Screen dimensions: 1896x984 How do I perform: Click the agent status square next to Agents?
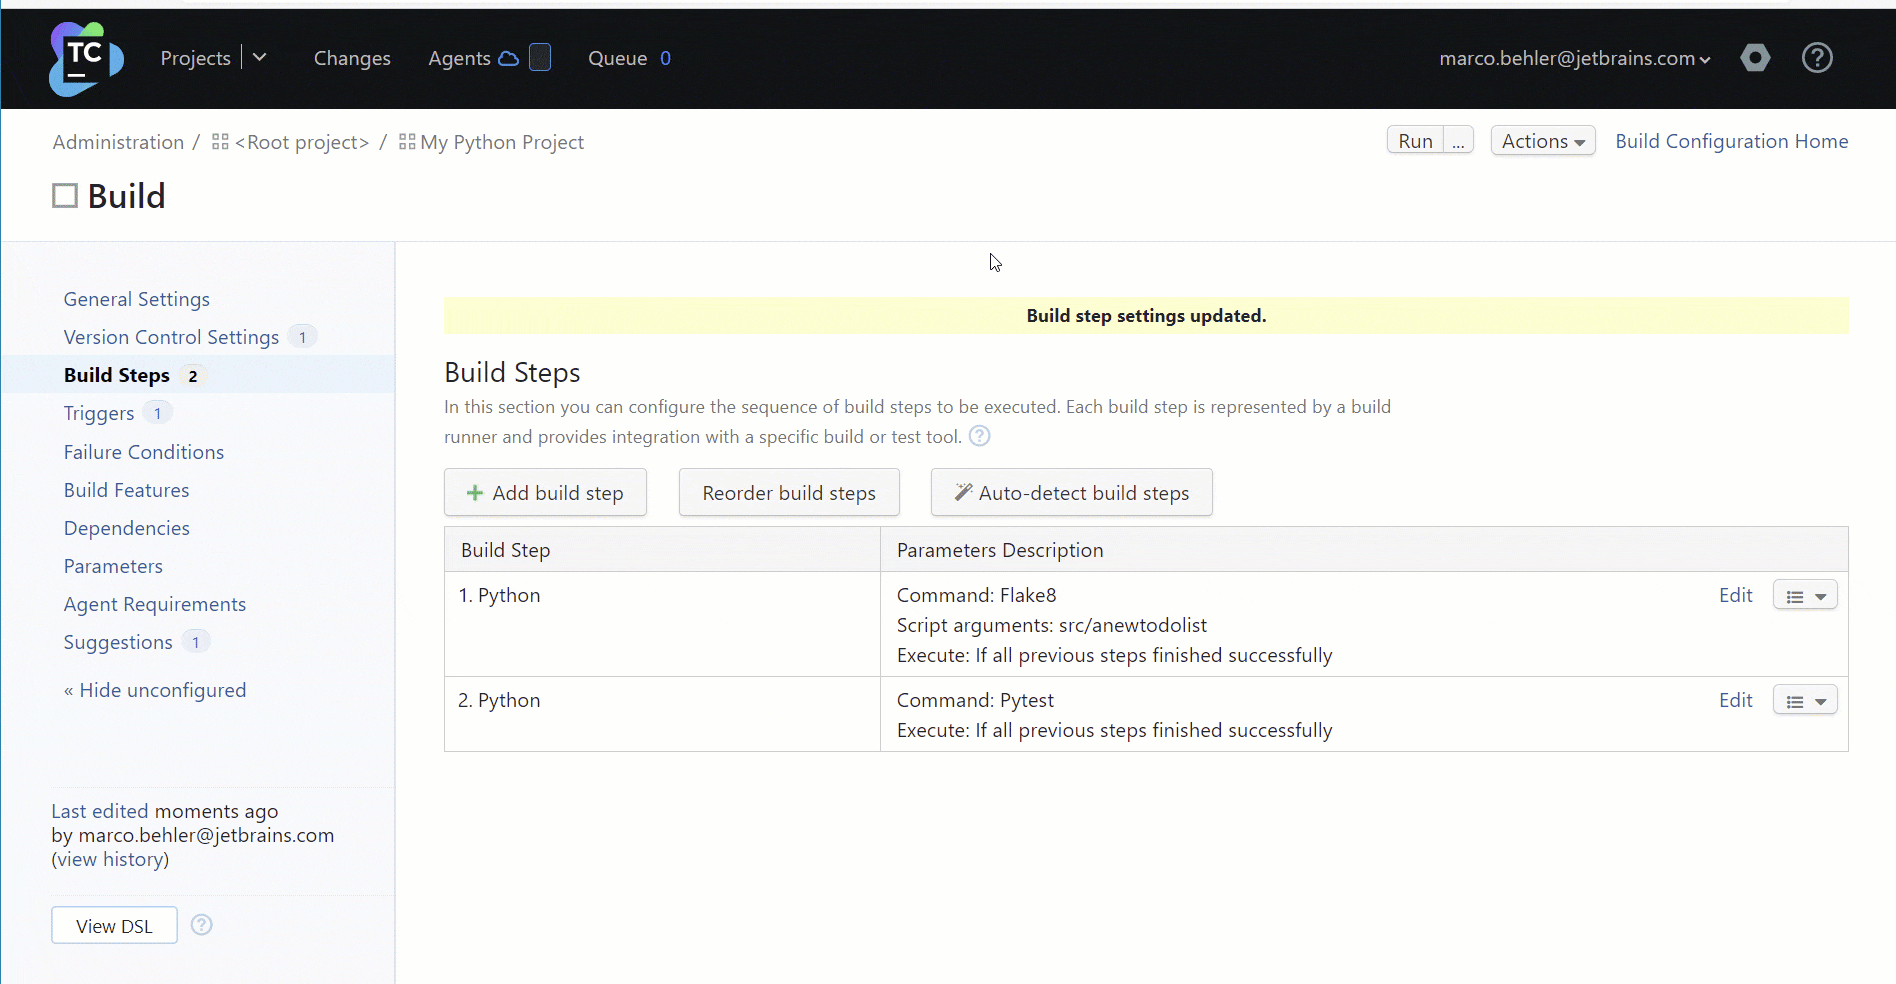coord(540,57)
